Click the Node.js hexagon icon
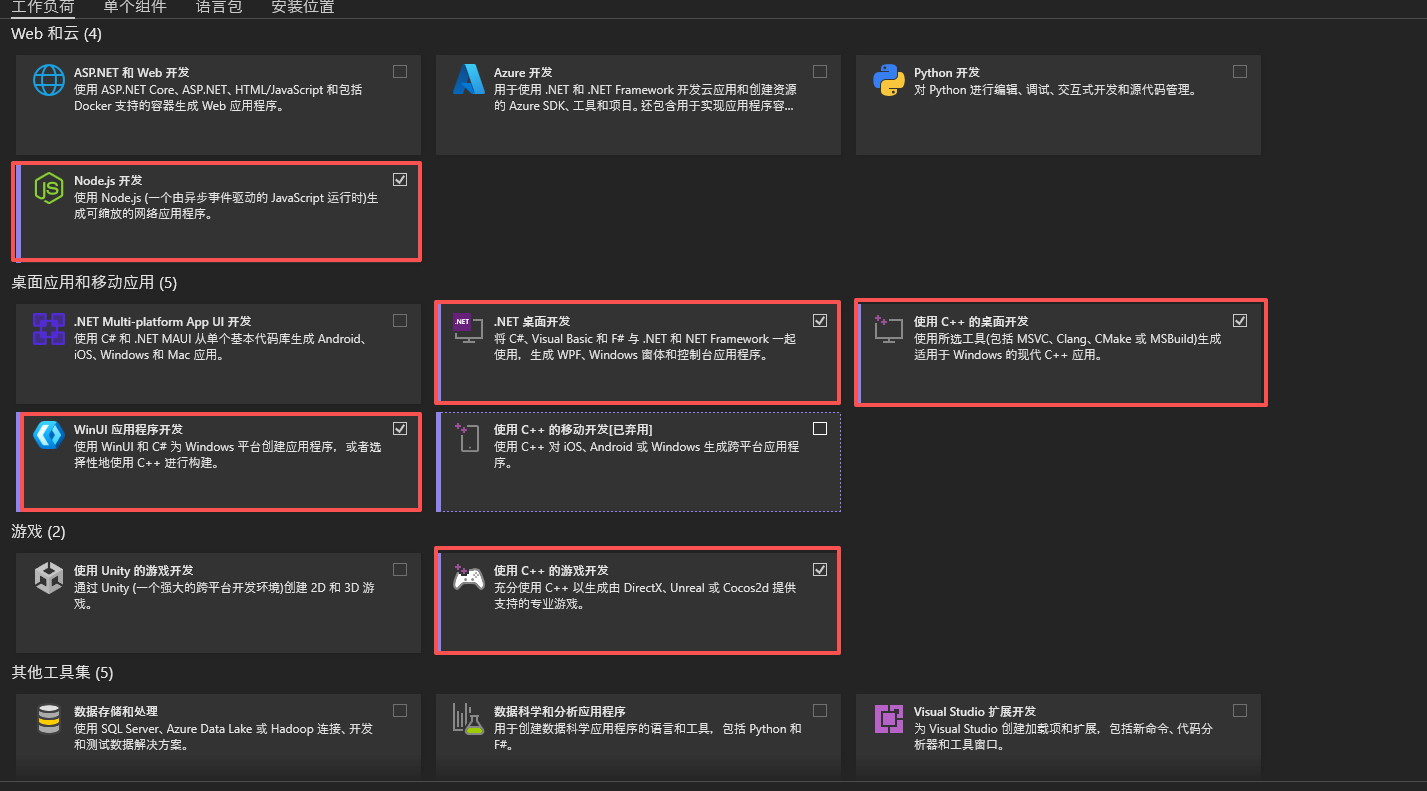The image size is (1427, 791). tap(49, 188)
